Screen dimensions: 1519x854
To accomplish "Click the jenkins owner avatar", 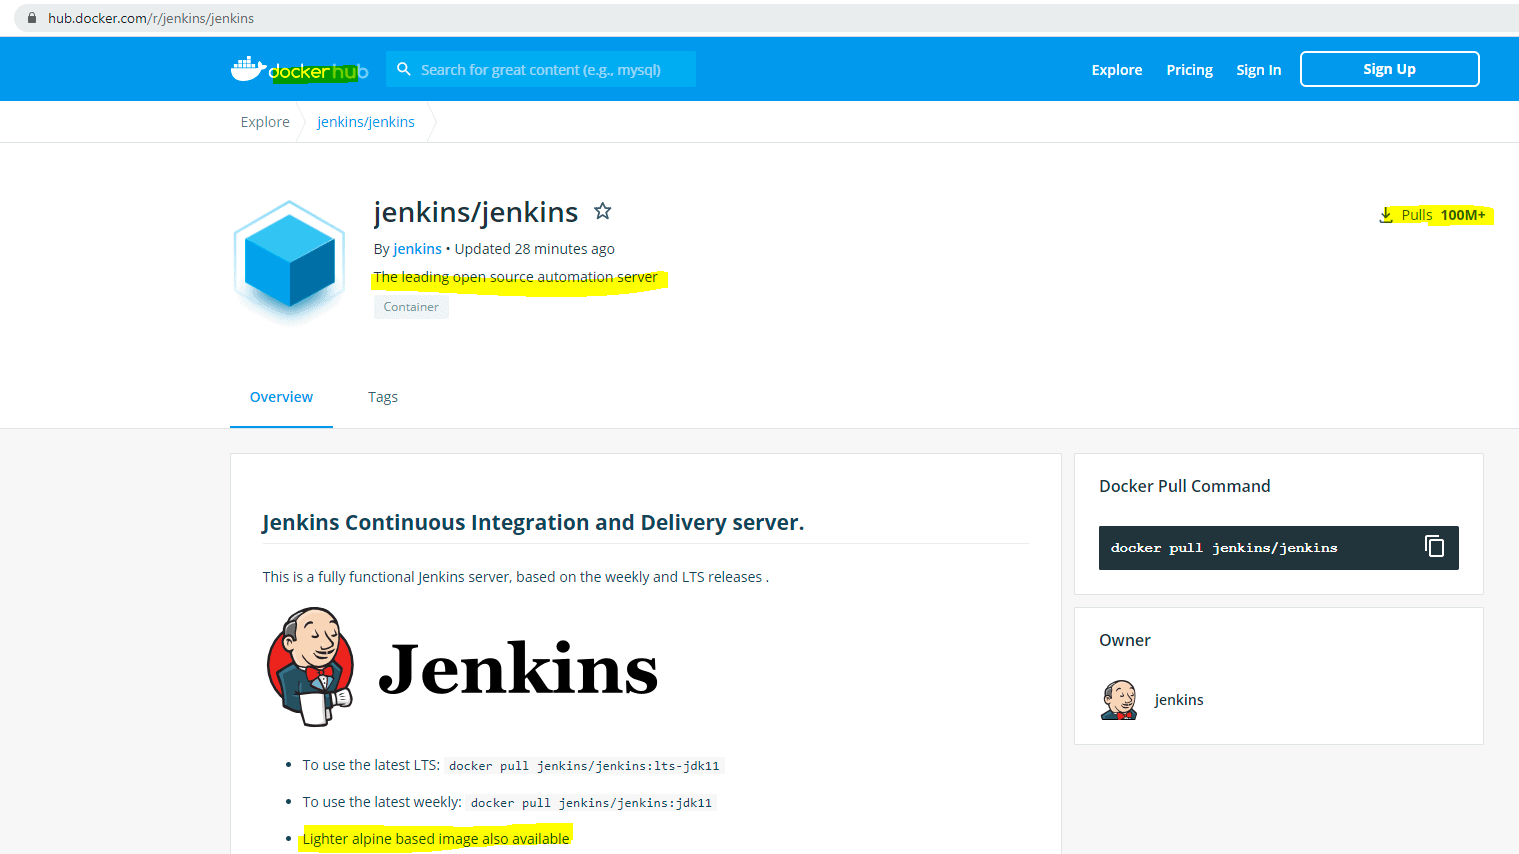I will pos(1120,699).
